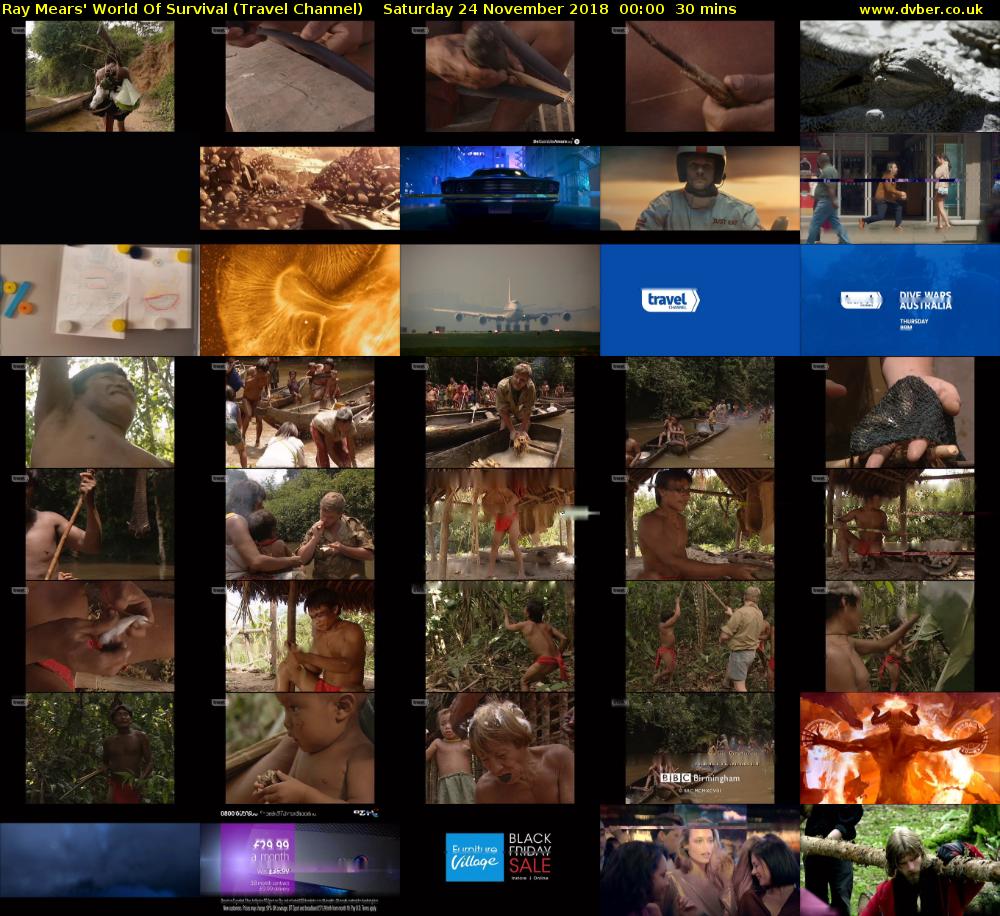Select the Black Friday Sale graphic
1000x916 pixels.
530,854
